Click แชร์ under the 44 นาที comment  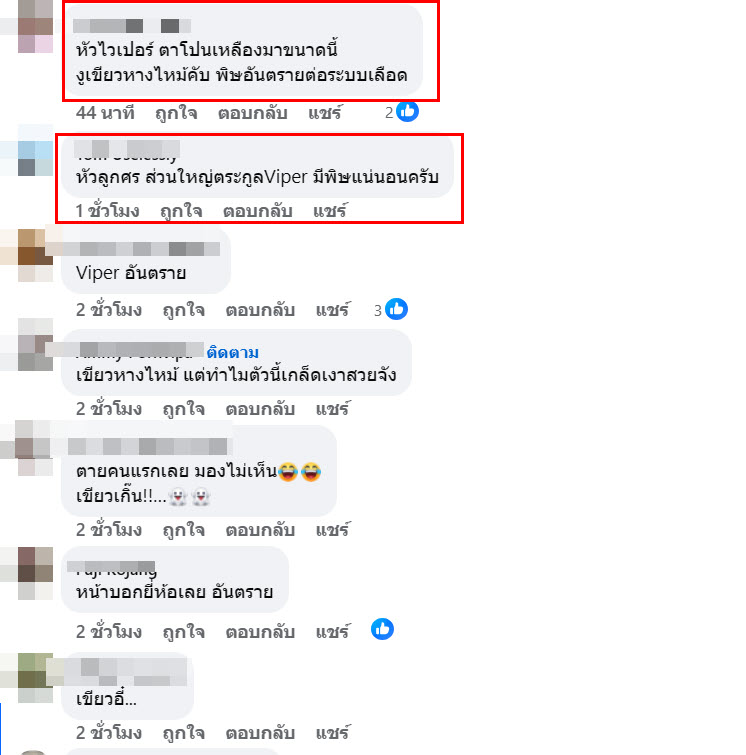pos(325,113)
